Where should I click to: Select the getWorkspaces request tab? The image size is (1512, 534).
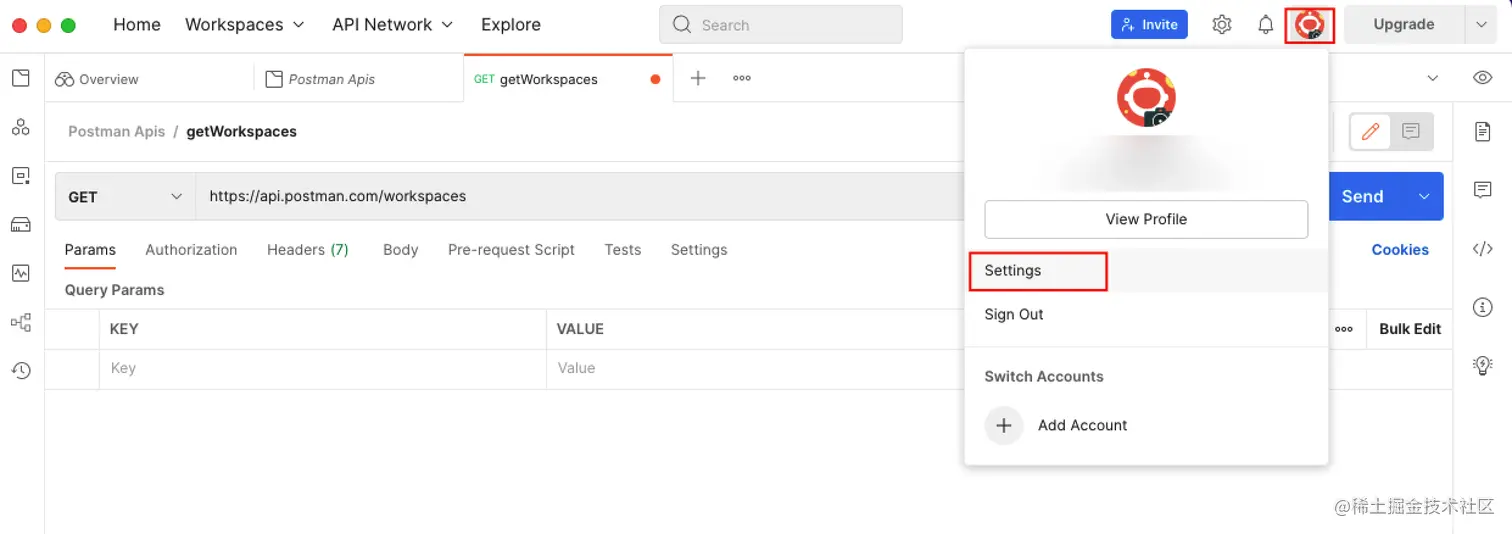point(568,79)
